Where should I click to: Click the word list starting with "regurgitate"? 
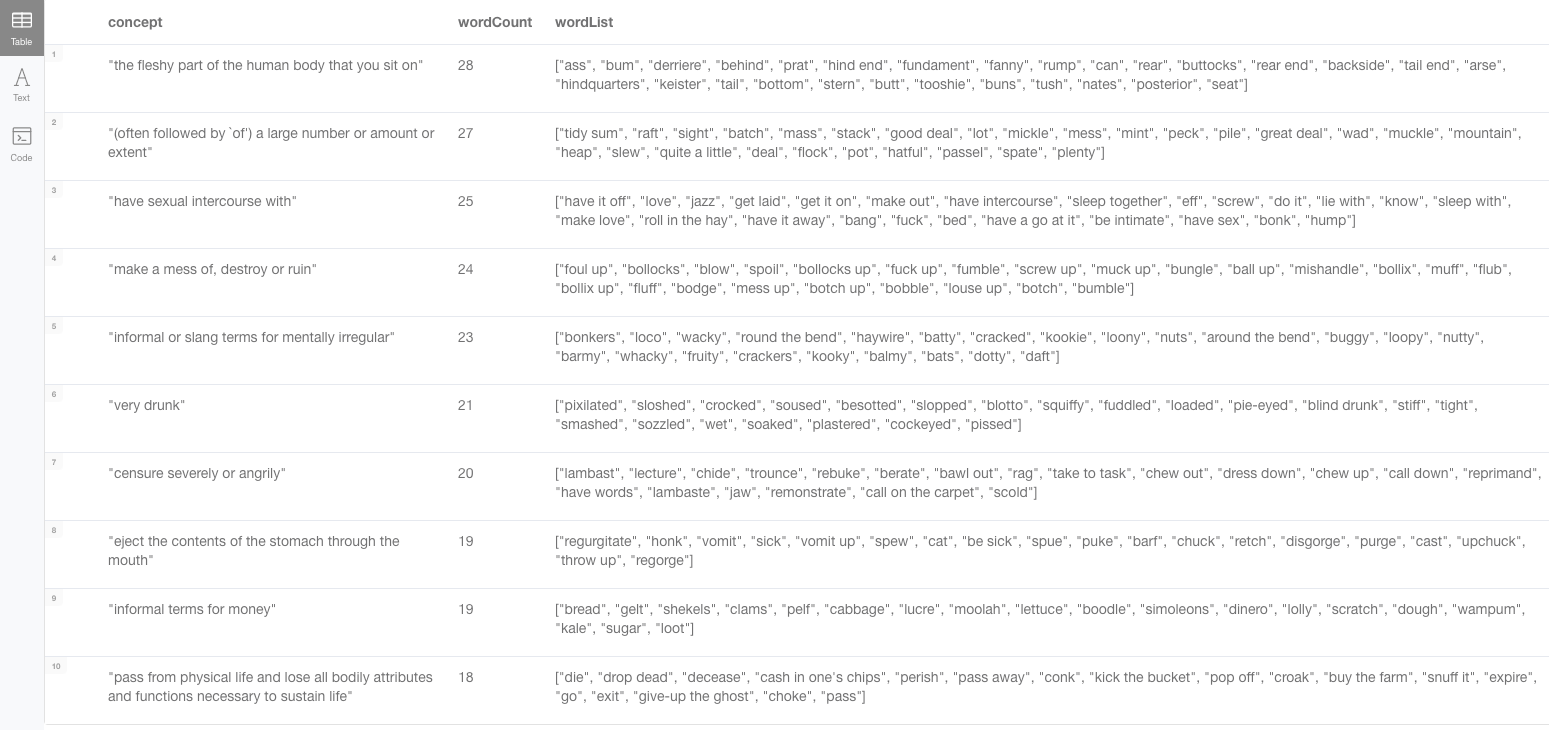click(x=1039, y=550)
